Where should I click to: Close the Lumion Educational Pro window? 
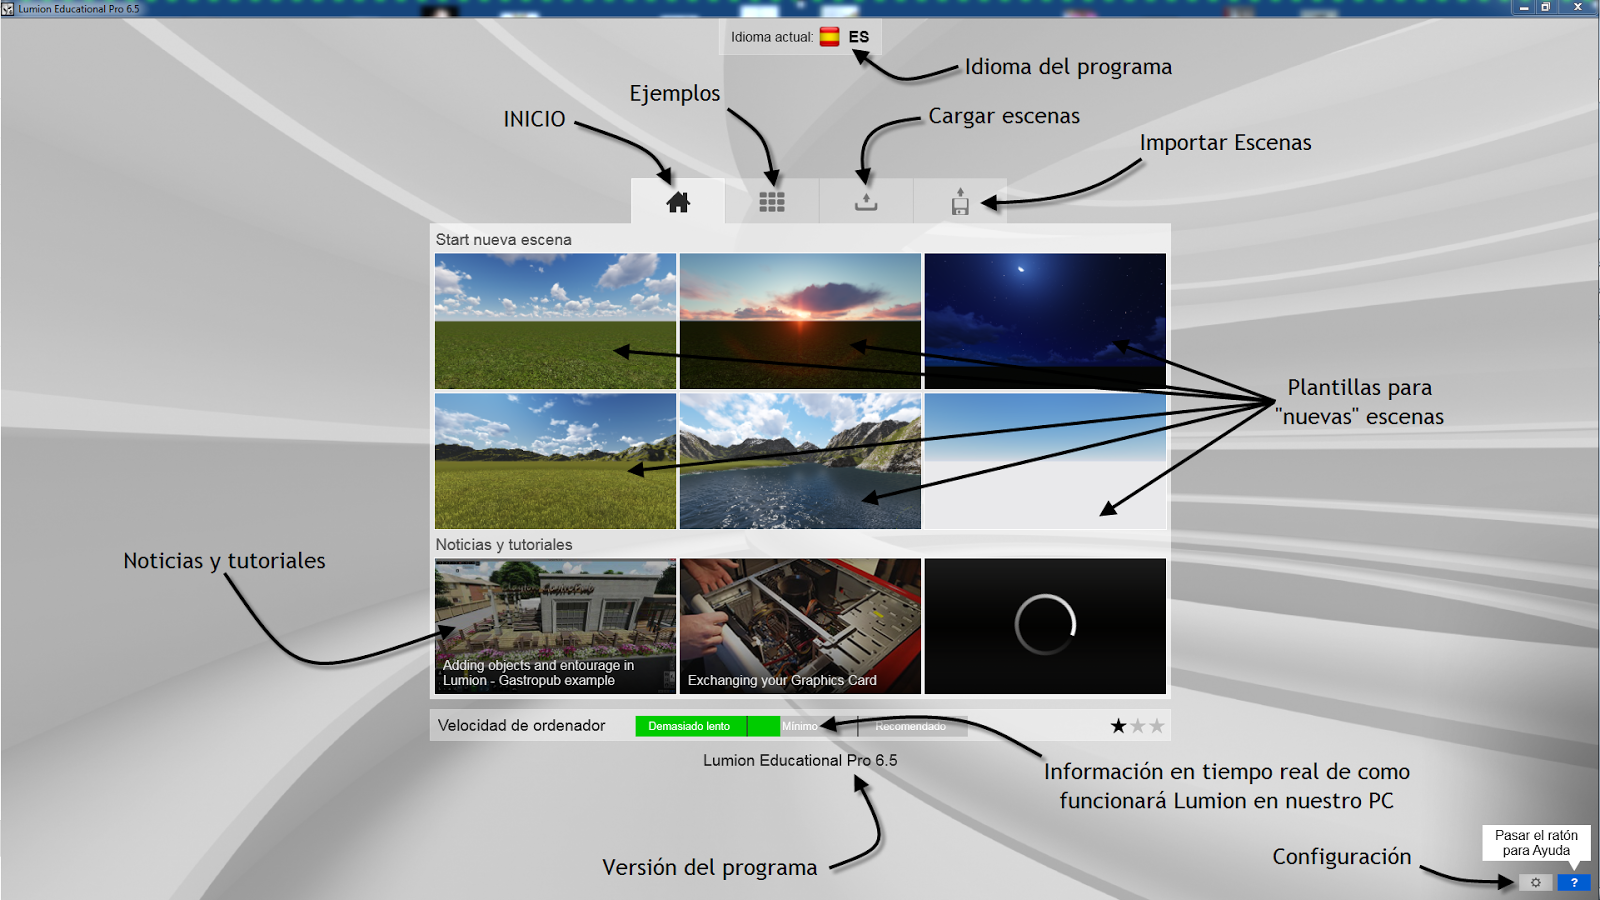pyautogui.click(x=1578, y=7)
